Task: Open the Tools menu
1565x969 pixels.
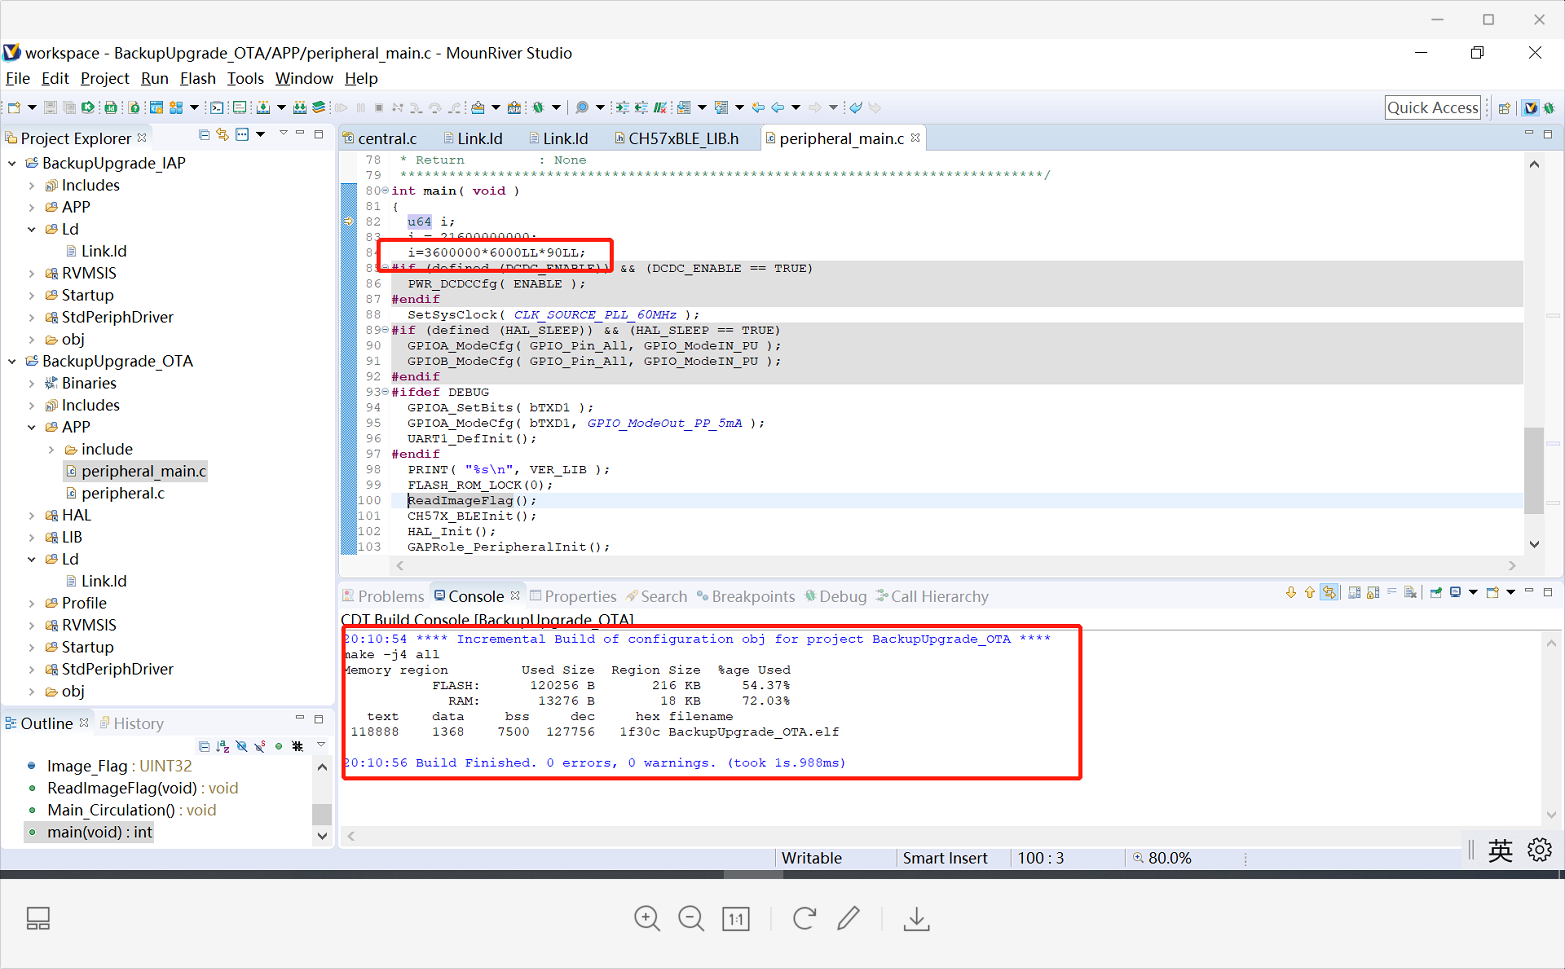Action: 245,78
